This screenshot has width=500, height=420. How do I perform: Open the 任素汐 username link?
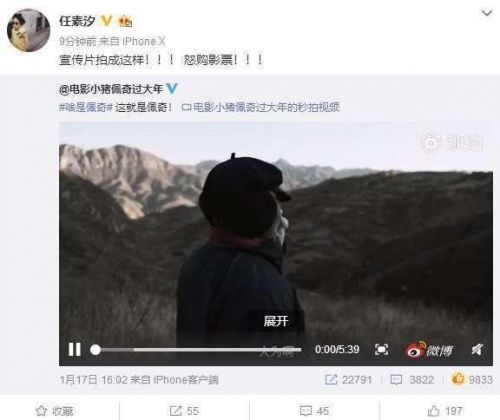point(77,21)
